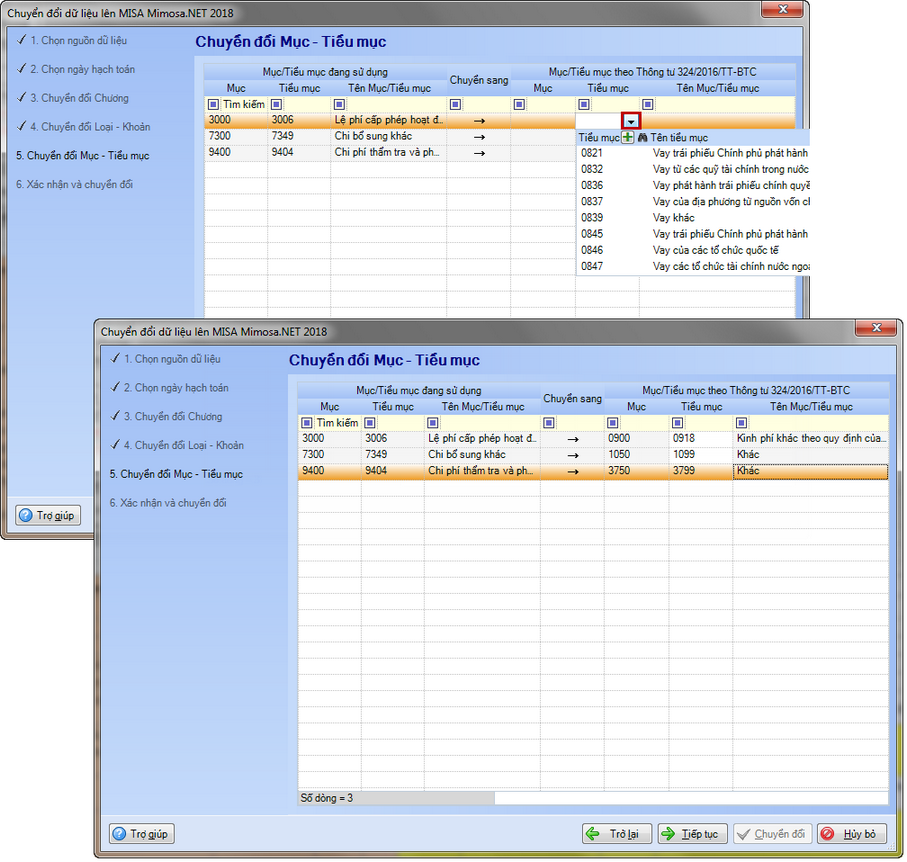This screenshot has width=907, height=862.
Task: Go to step 4 Chuyển đổi Loại - Khoản
Action: point(182,445)
